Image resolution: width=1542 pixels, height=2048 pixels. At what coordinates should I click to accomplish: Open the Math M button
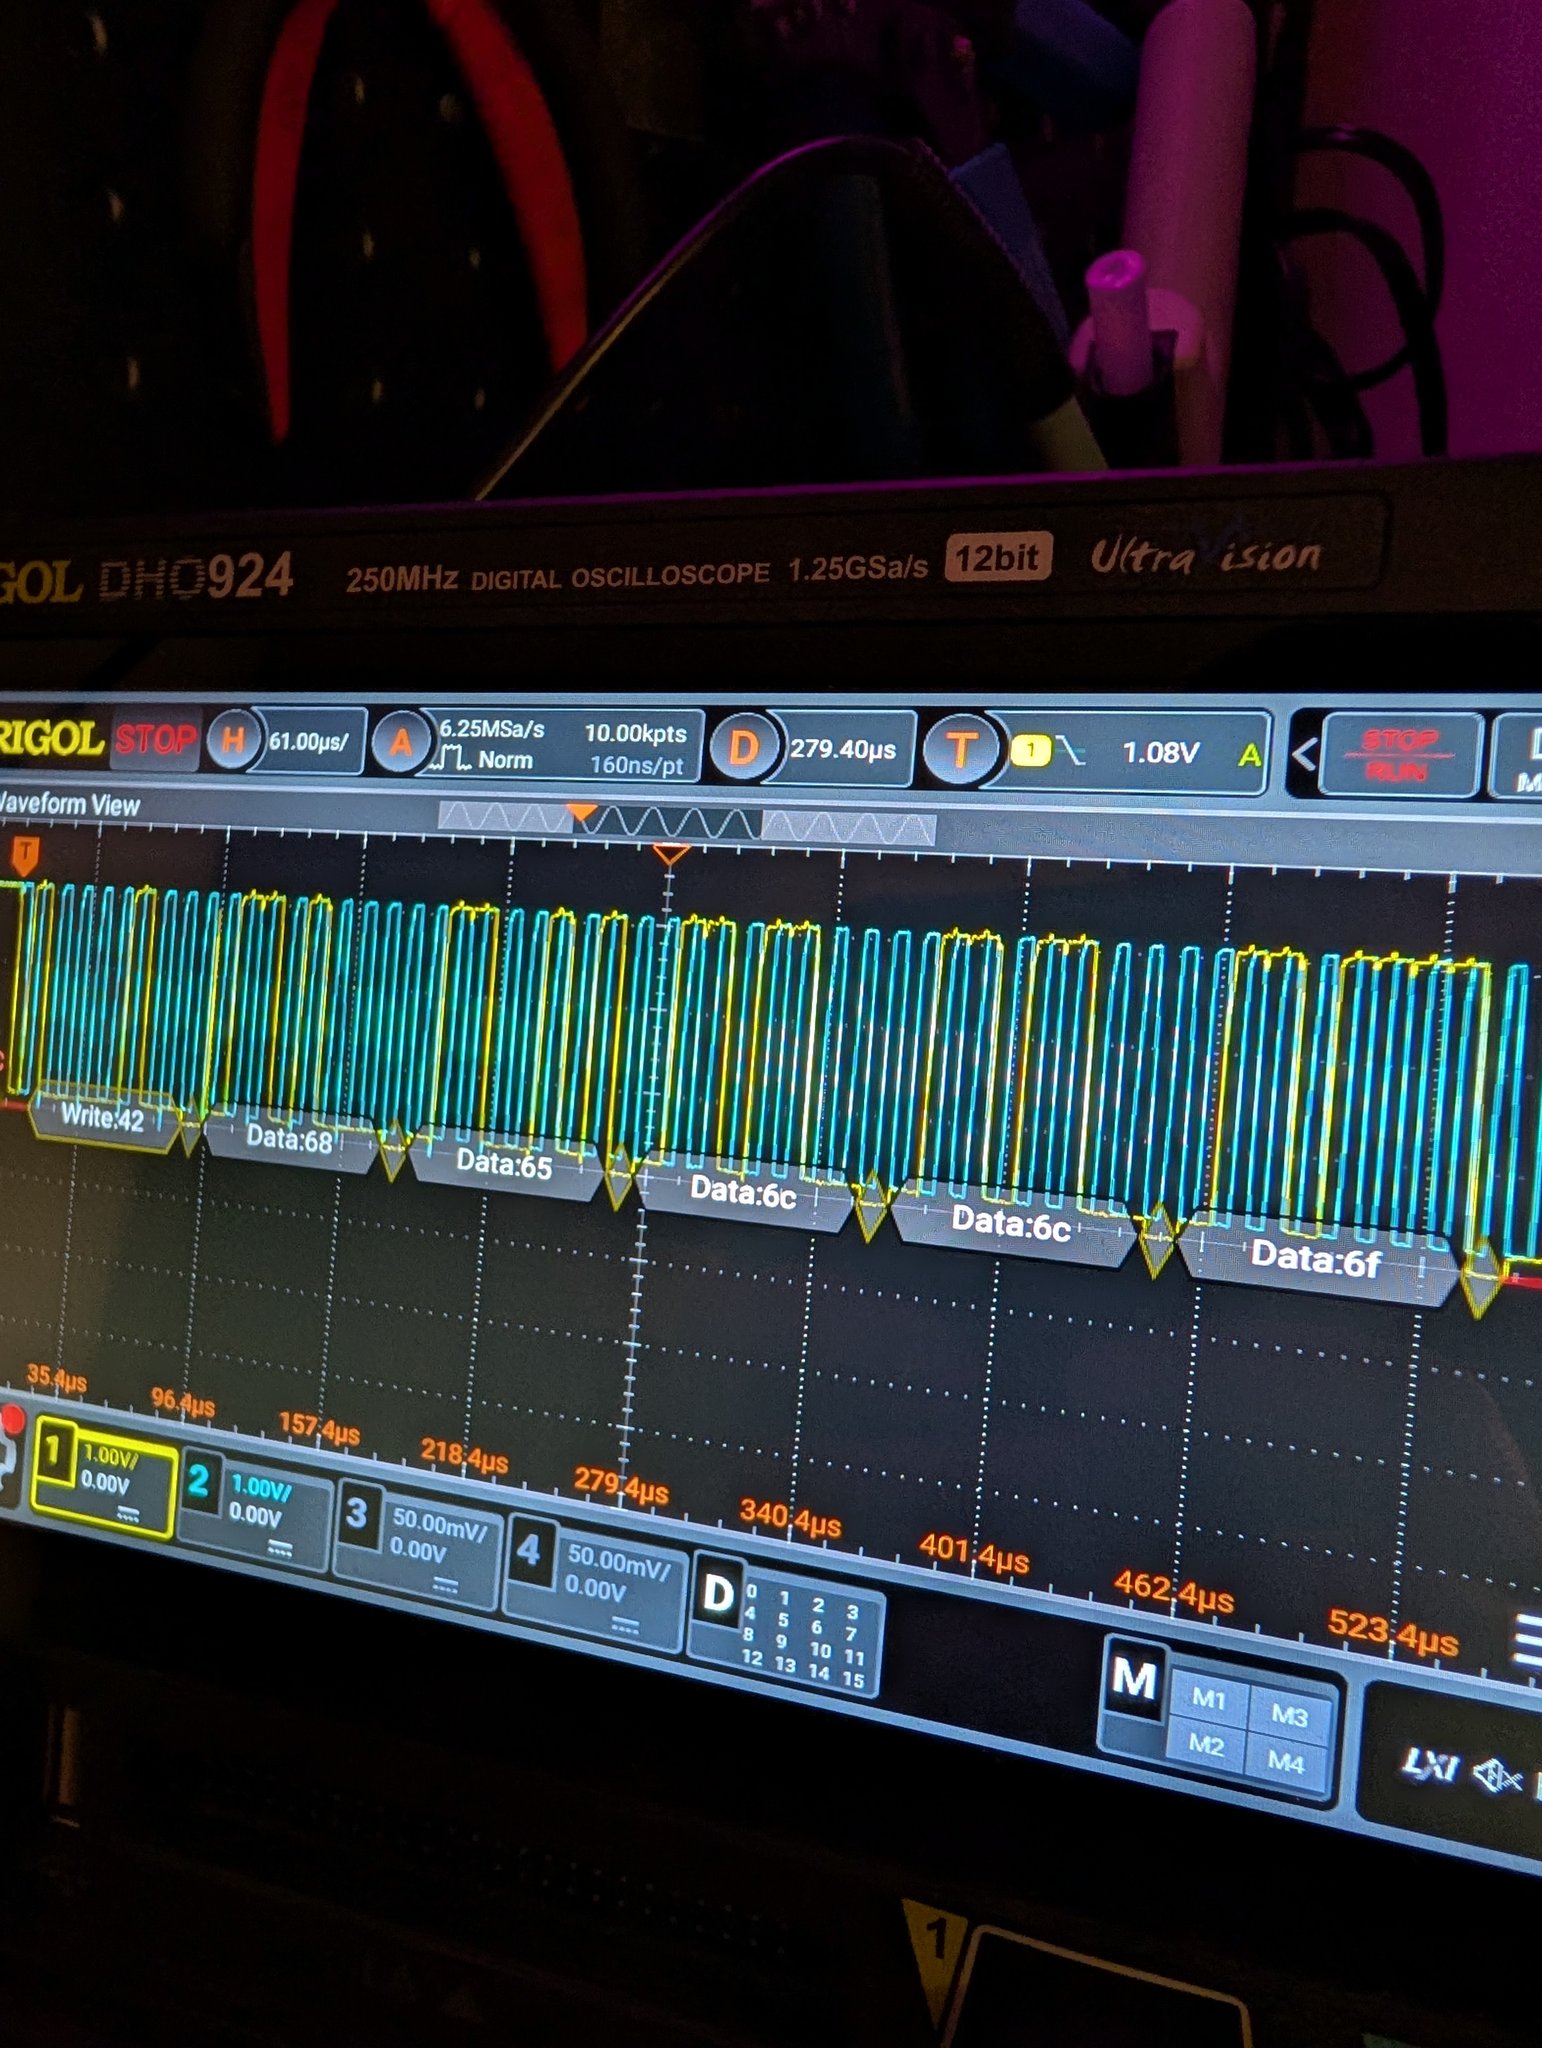click(x=1133, y=1680)
